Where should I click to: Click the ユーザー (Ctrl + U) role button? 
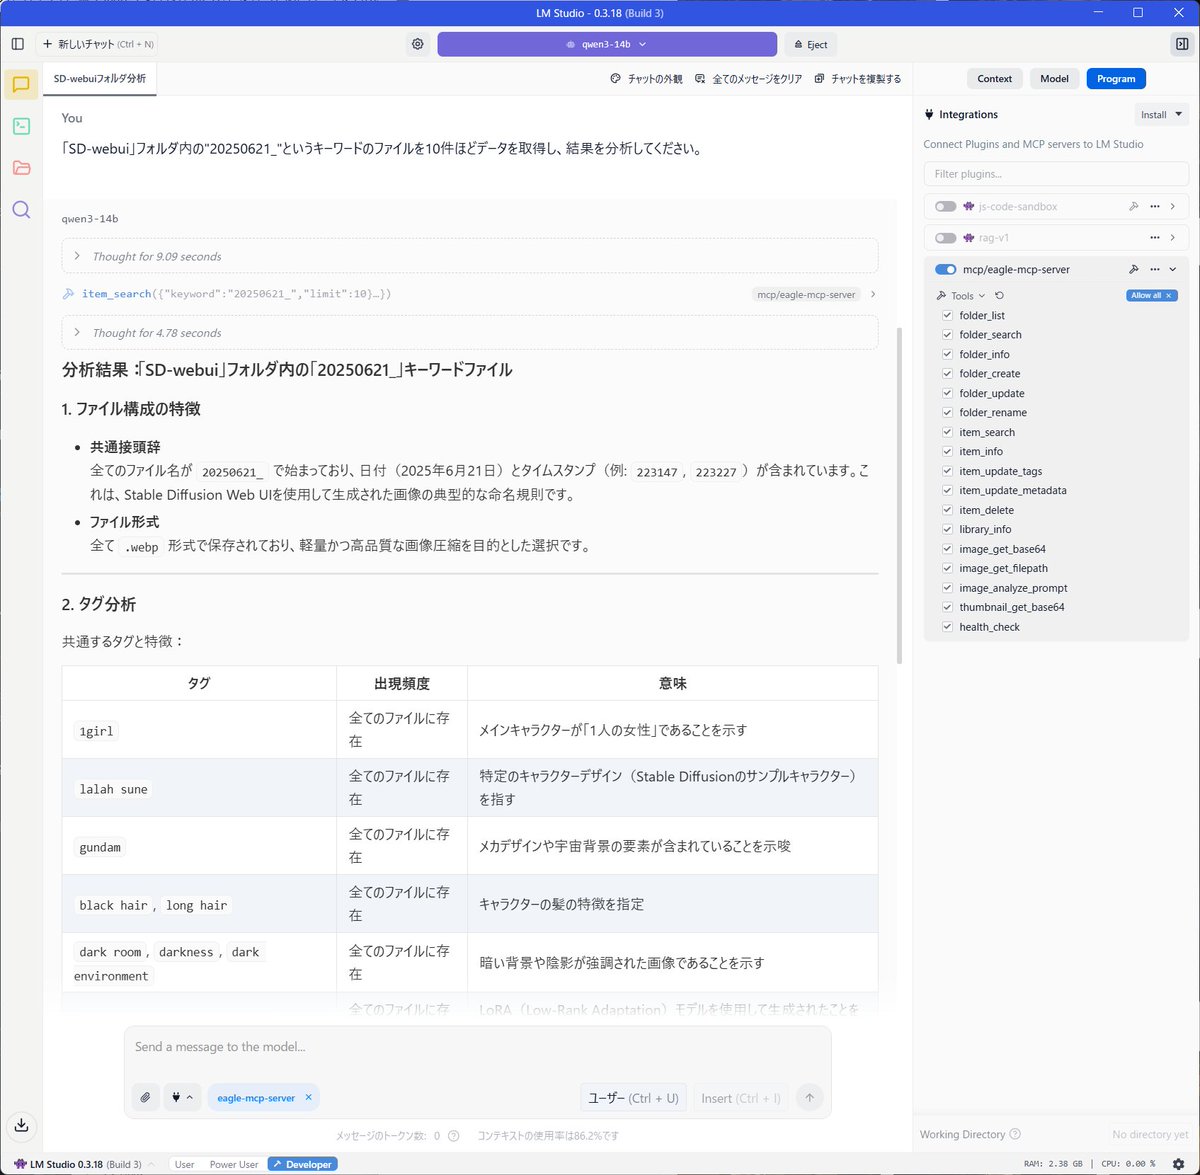coord(633,1098)
